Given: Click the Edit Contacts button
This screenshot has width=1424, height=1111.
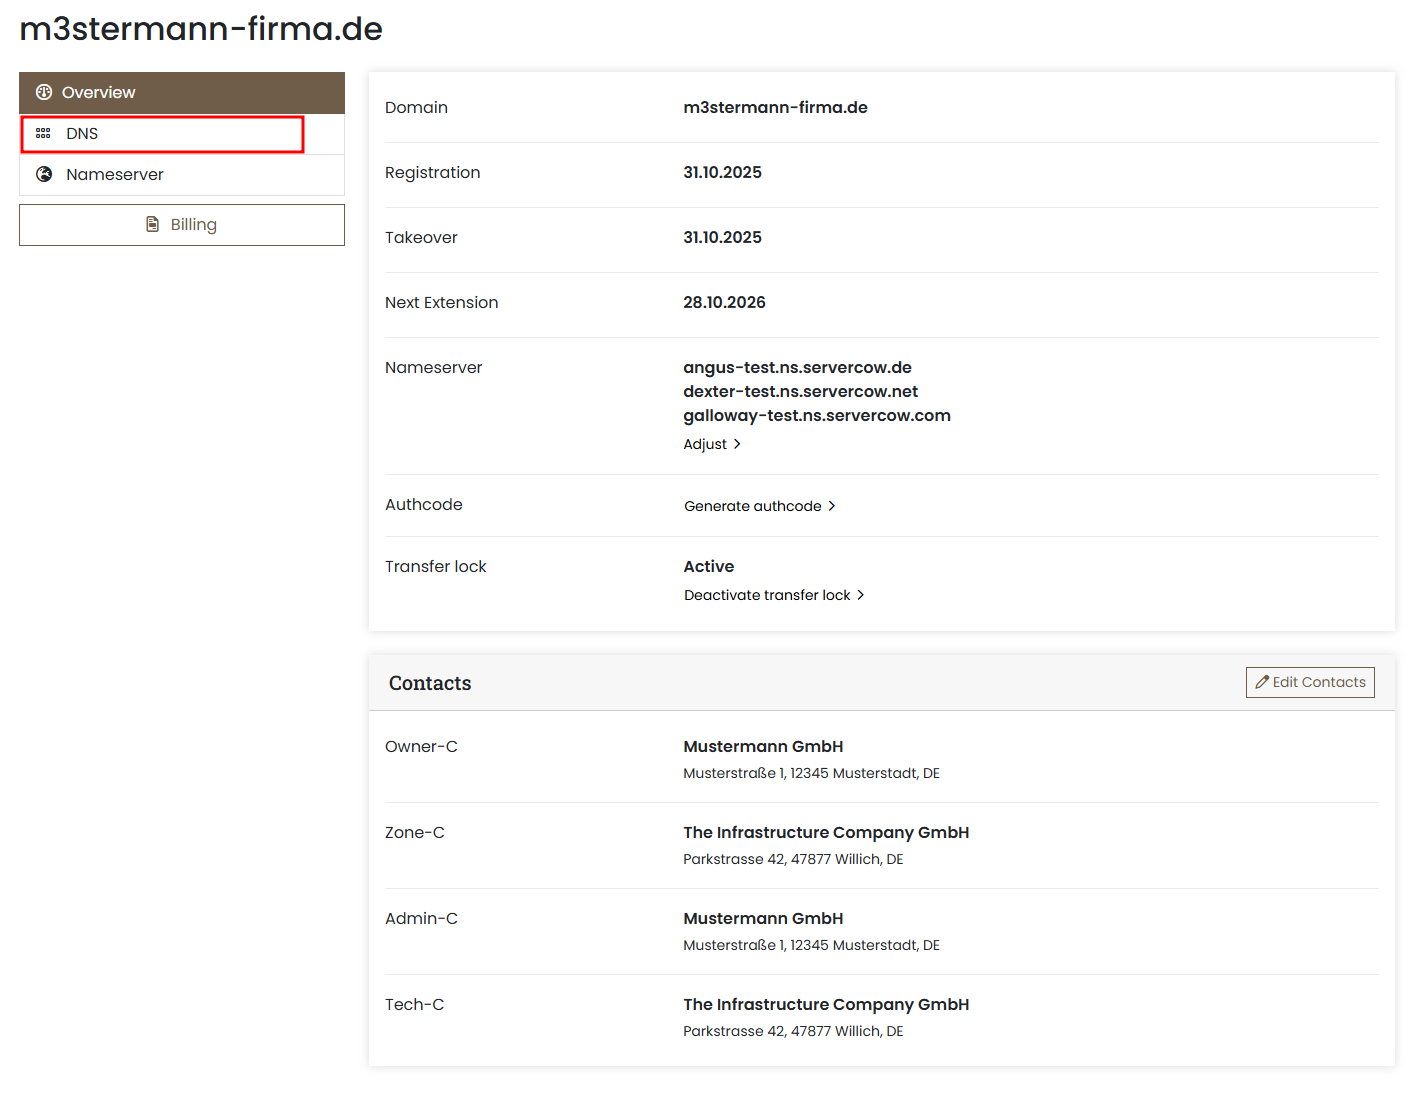Looking at the screenshot, I should coord(1310,682).
